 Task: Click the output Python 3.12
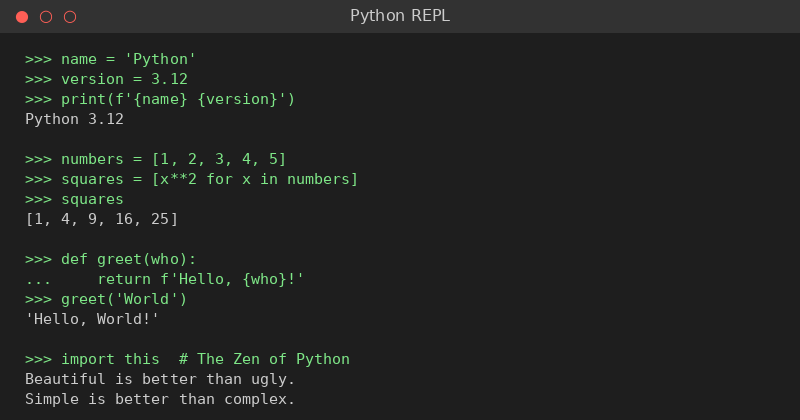[74, 119]
